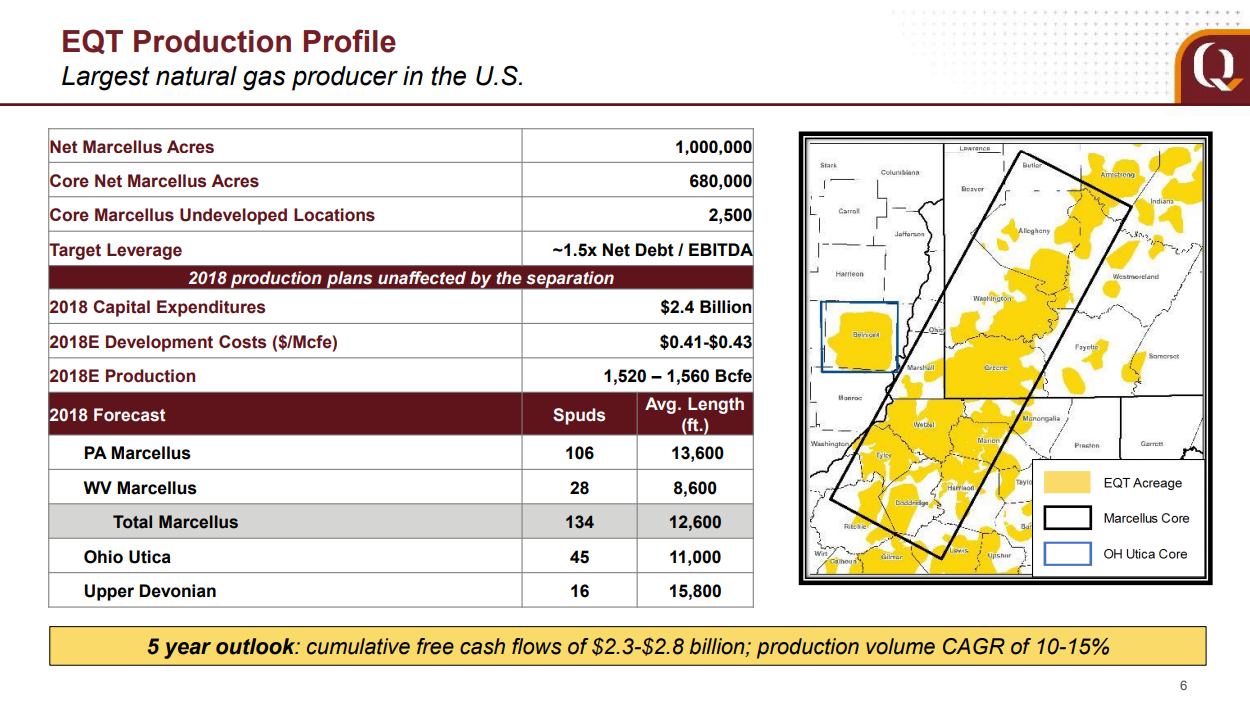
Task: Click the value 680,000
Action: [720, 181]
